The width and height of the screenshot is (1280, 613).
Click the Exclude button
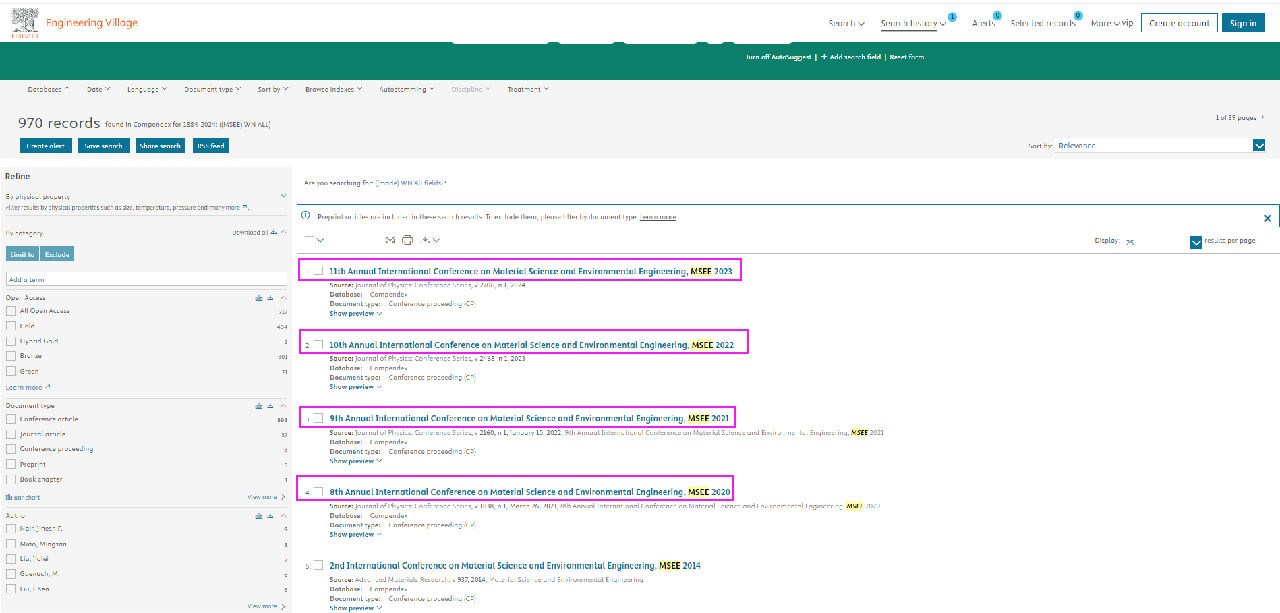pyautogui.click(x=58, y=254)
